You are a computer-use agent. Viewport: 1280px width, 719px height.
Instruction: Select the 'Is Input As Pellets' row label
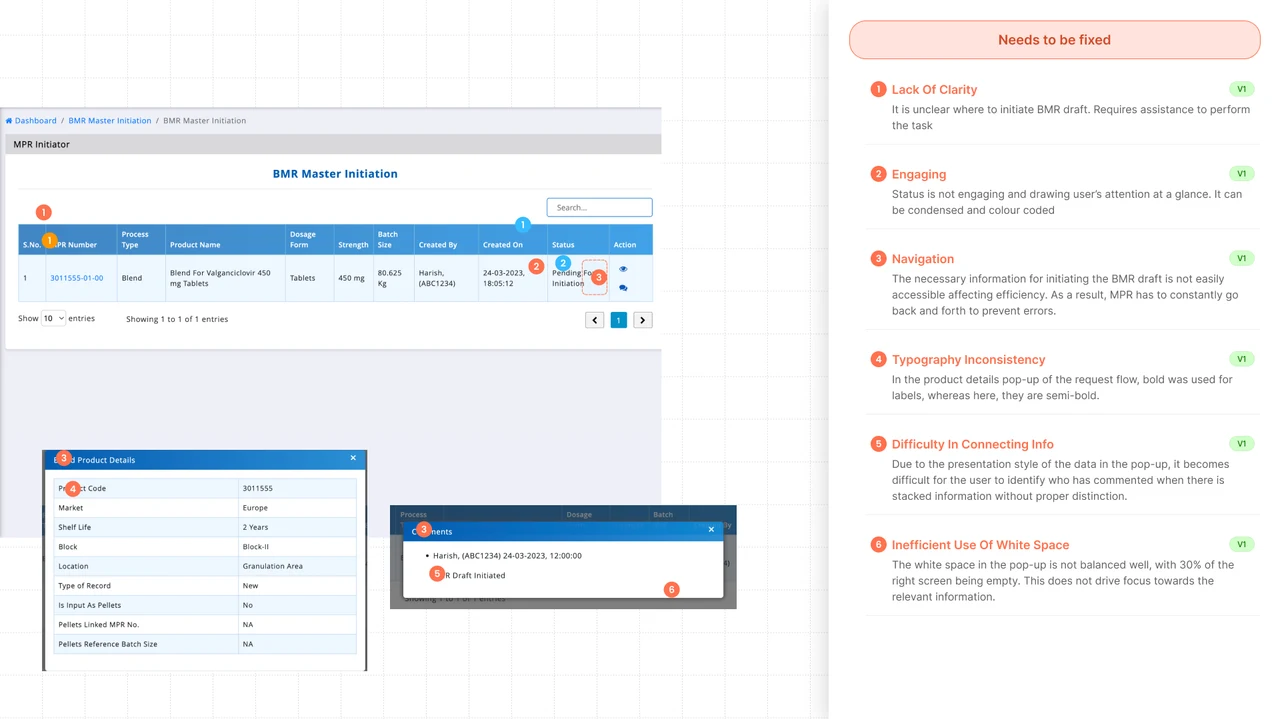90,605
